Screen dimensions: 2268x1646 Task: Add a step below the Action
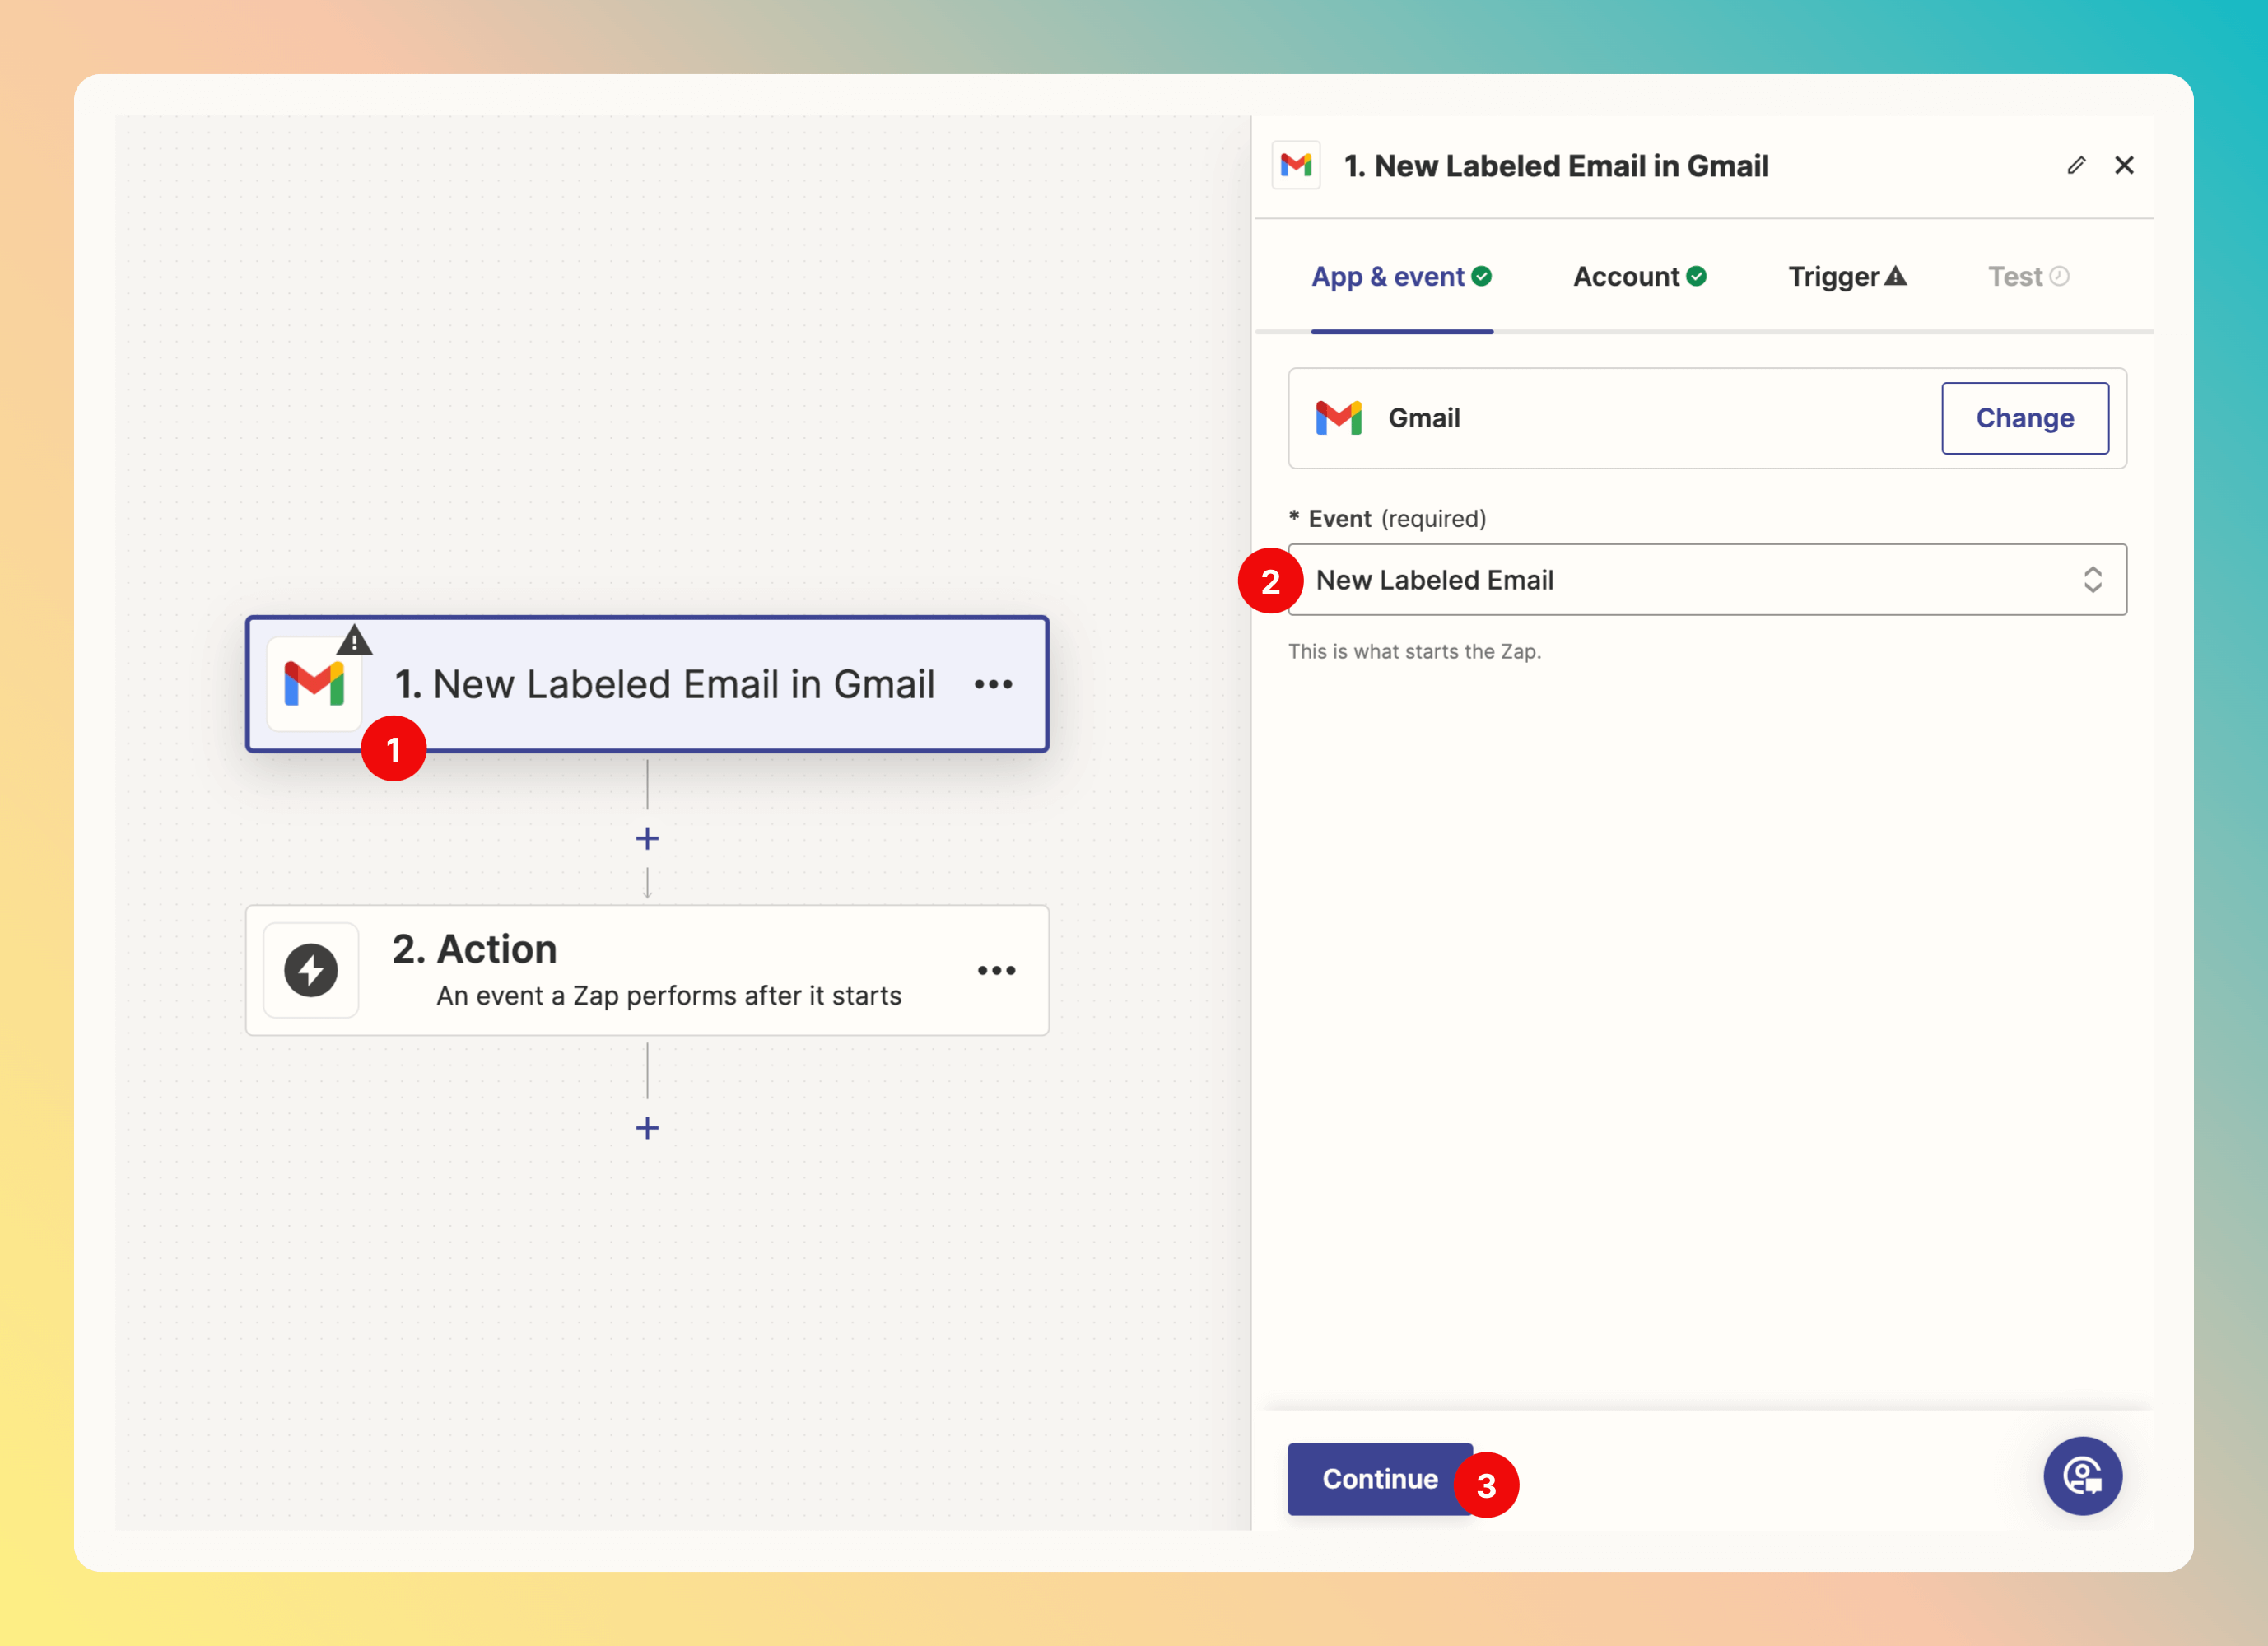coord(647,1128)
